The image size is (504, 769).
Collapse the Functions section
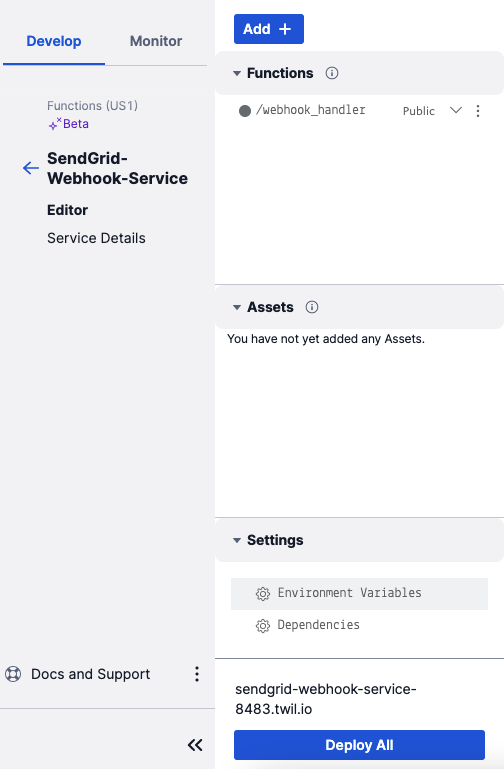point(237,74)
